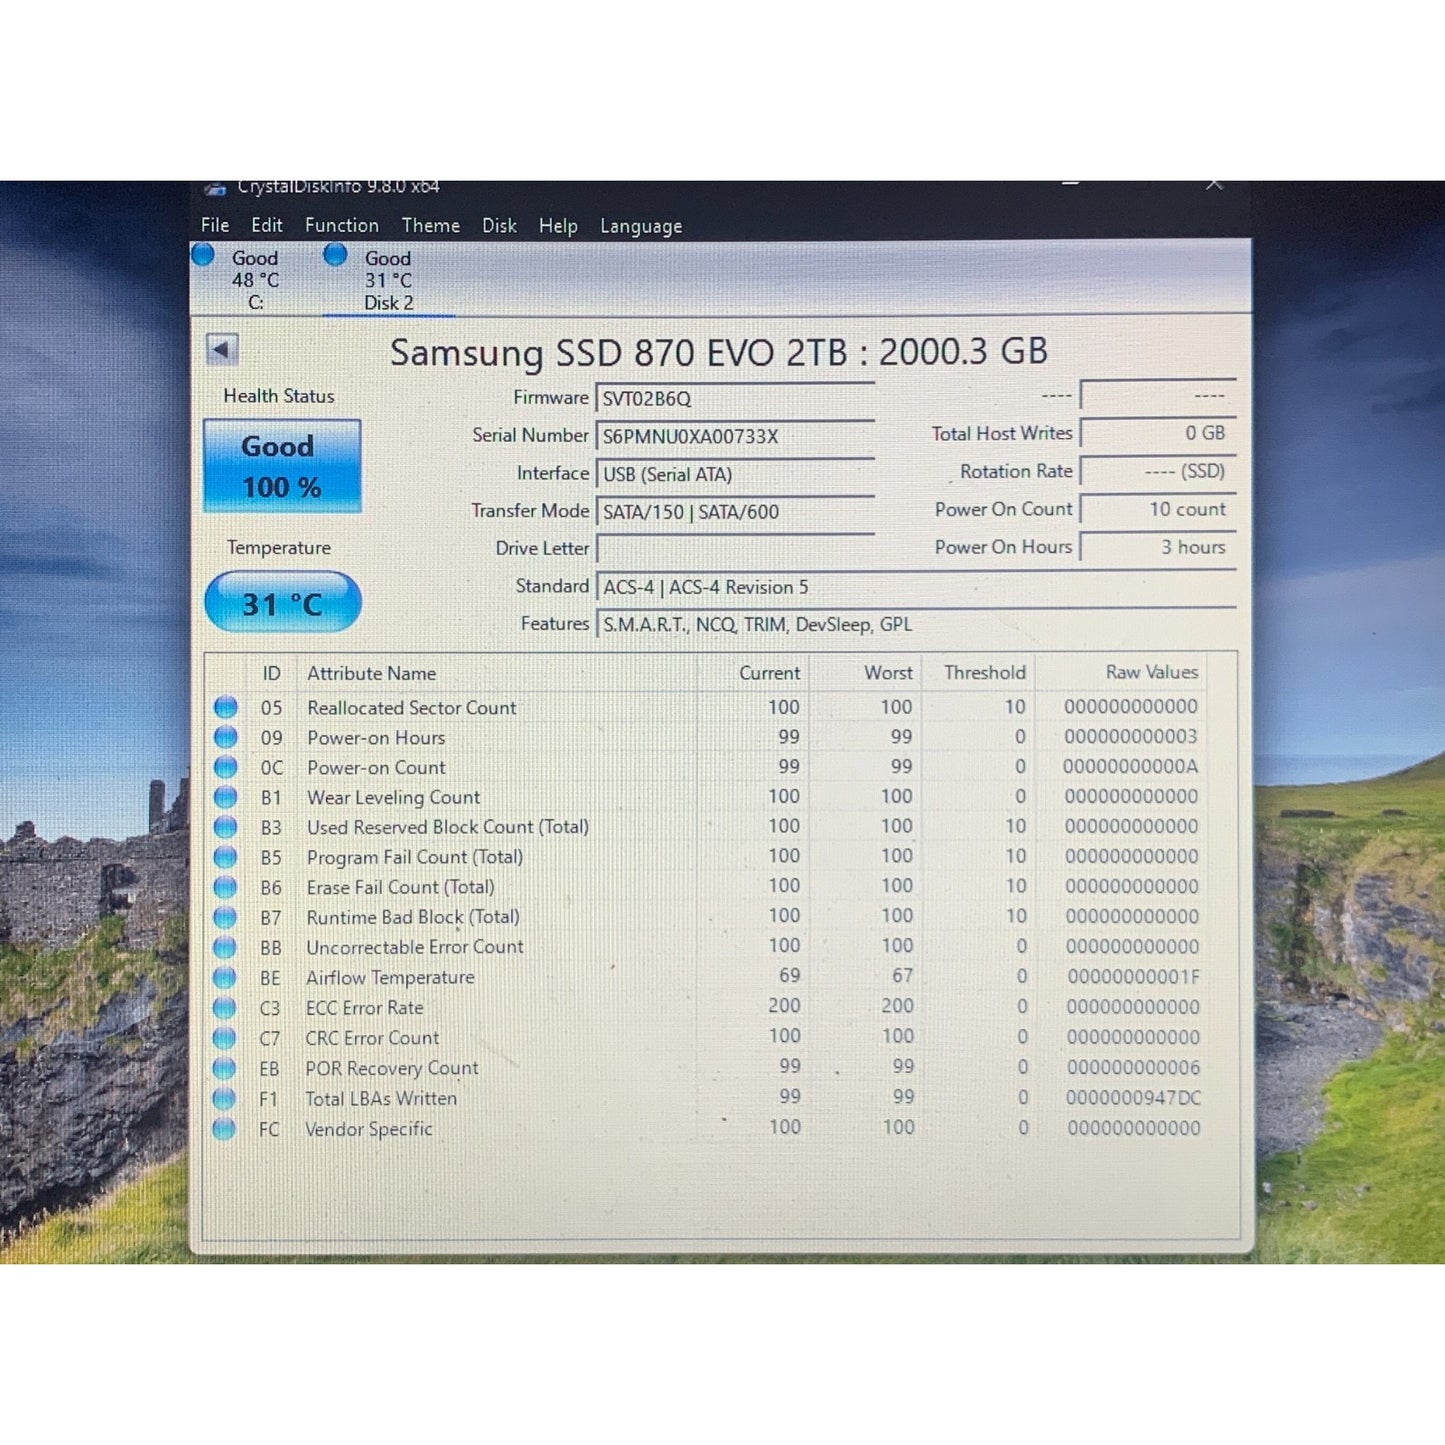Click the status orb of Total LBAs Written
This screenshot has height=1445, width=1445.
click(x=225, y=1098)
